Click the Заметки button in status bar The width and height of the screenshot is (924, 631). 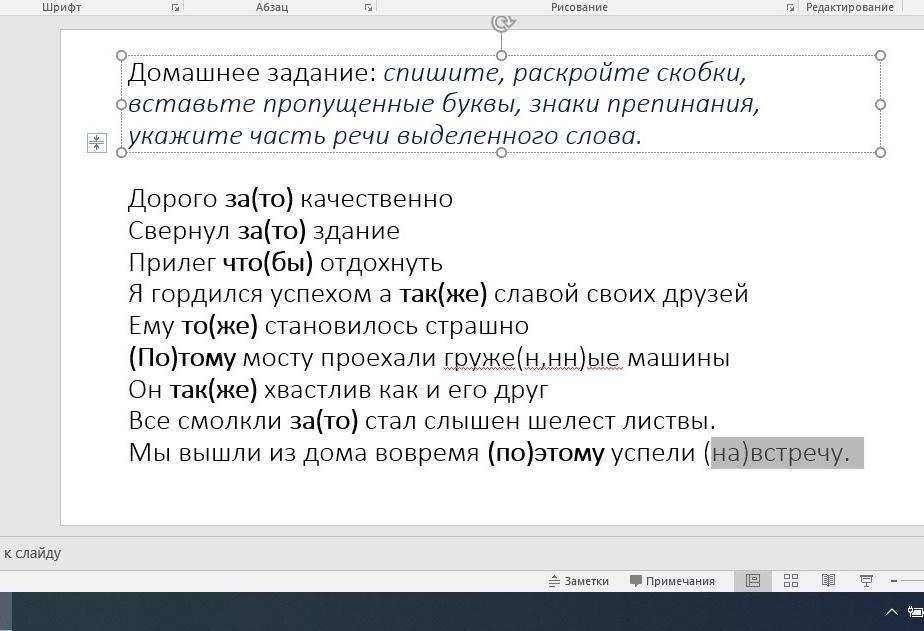pyautogui.click(x=579, y=581)
